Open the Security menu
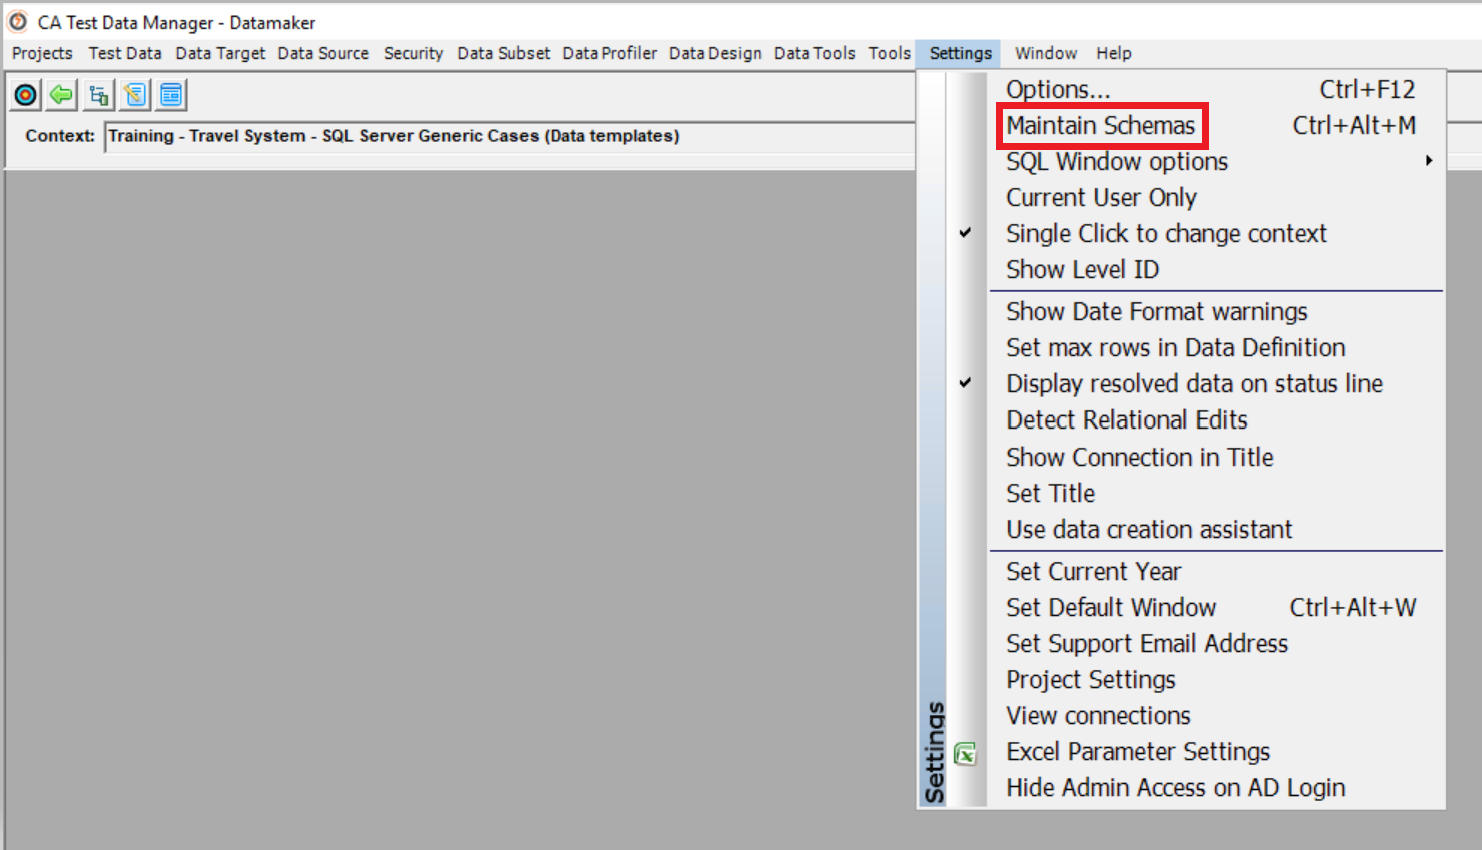The image size is (1482, 850). tap(413, 53)
